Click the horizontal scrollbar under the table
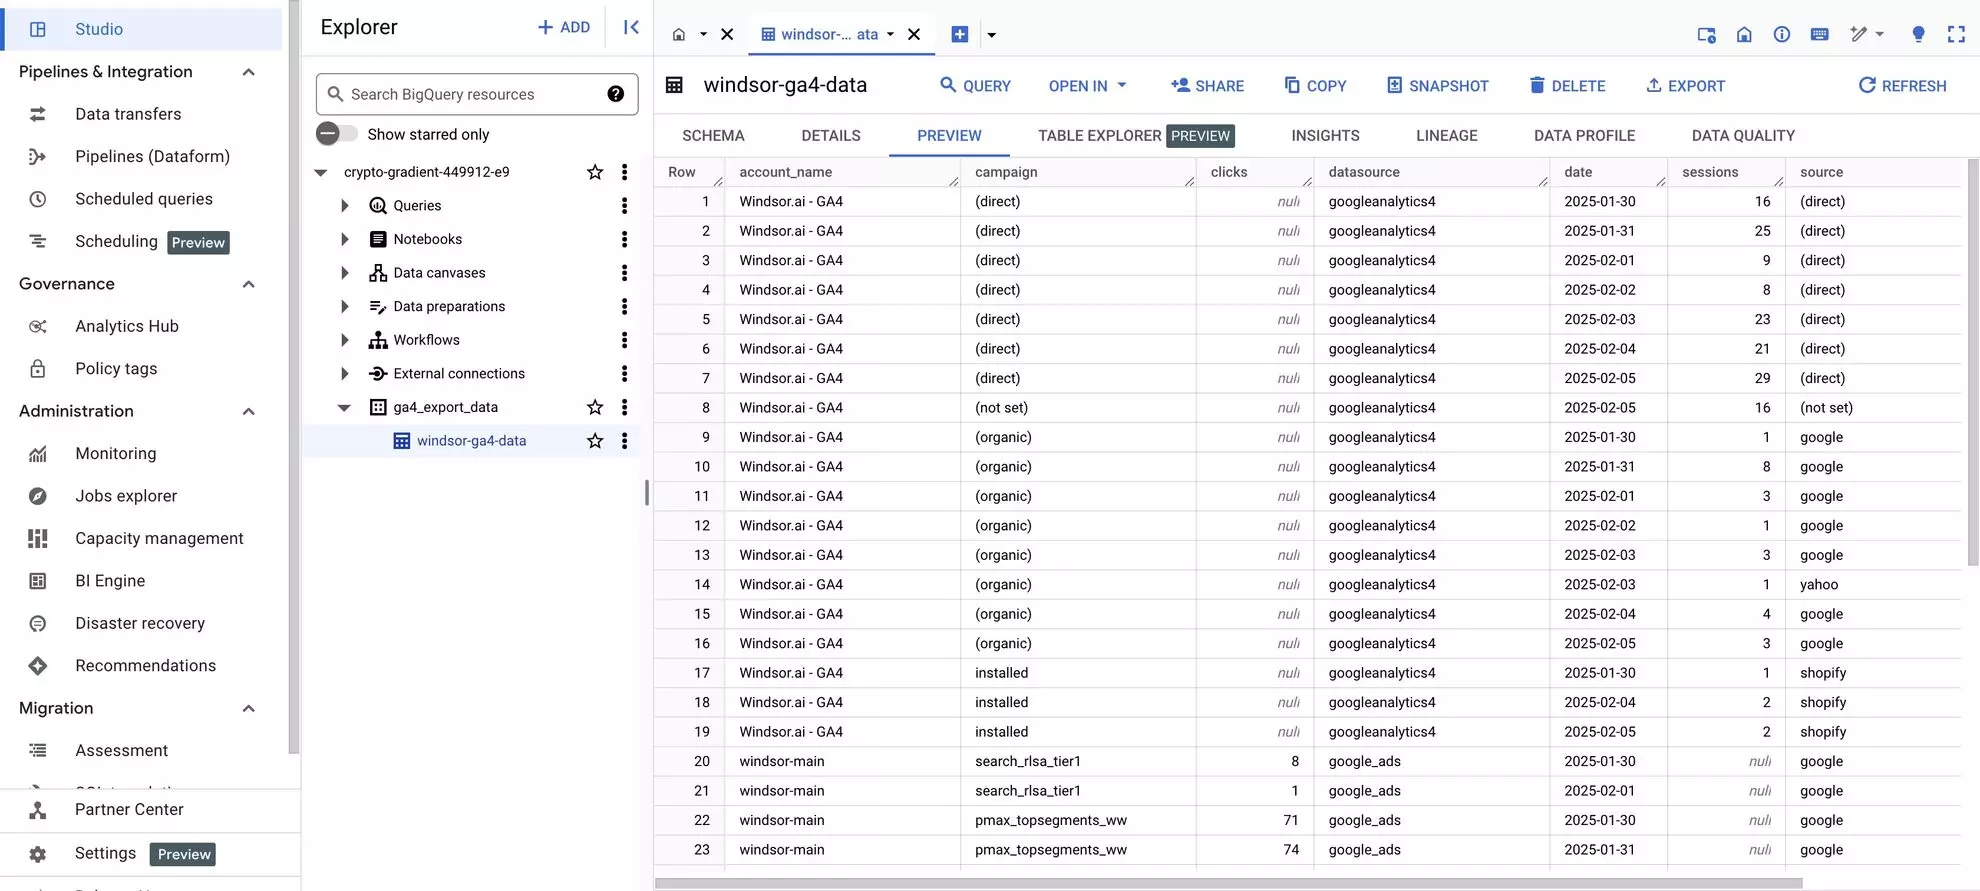Viewport: 1980px width, 891px height. pyautogui.click(x=1228, y=883)
